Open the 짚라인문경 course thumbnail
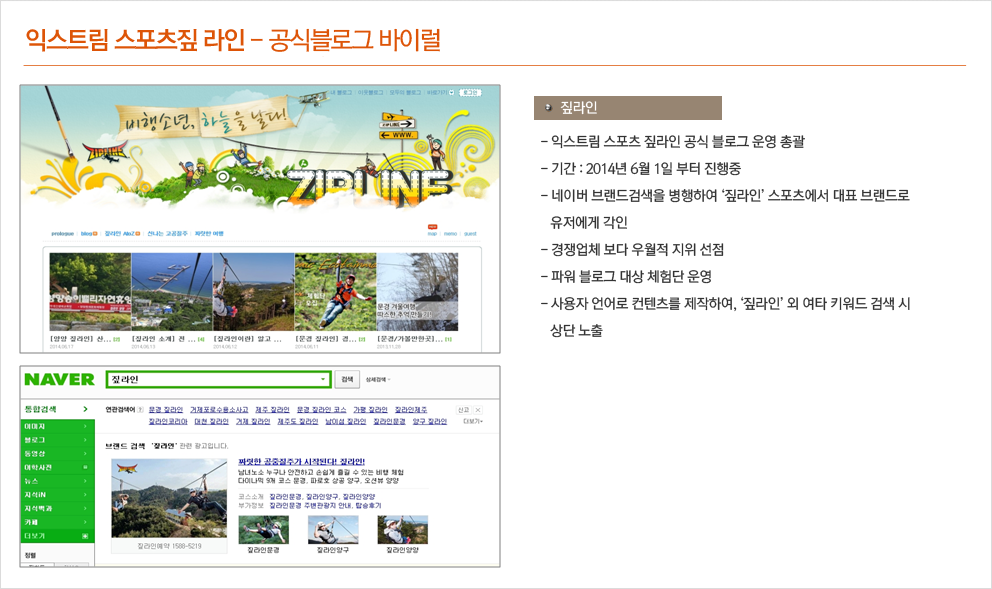This screenshot has width=992, height=589. coord(263,530)
